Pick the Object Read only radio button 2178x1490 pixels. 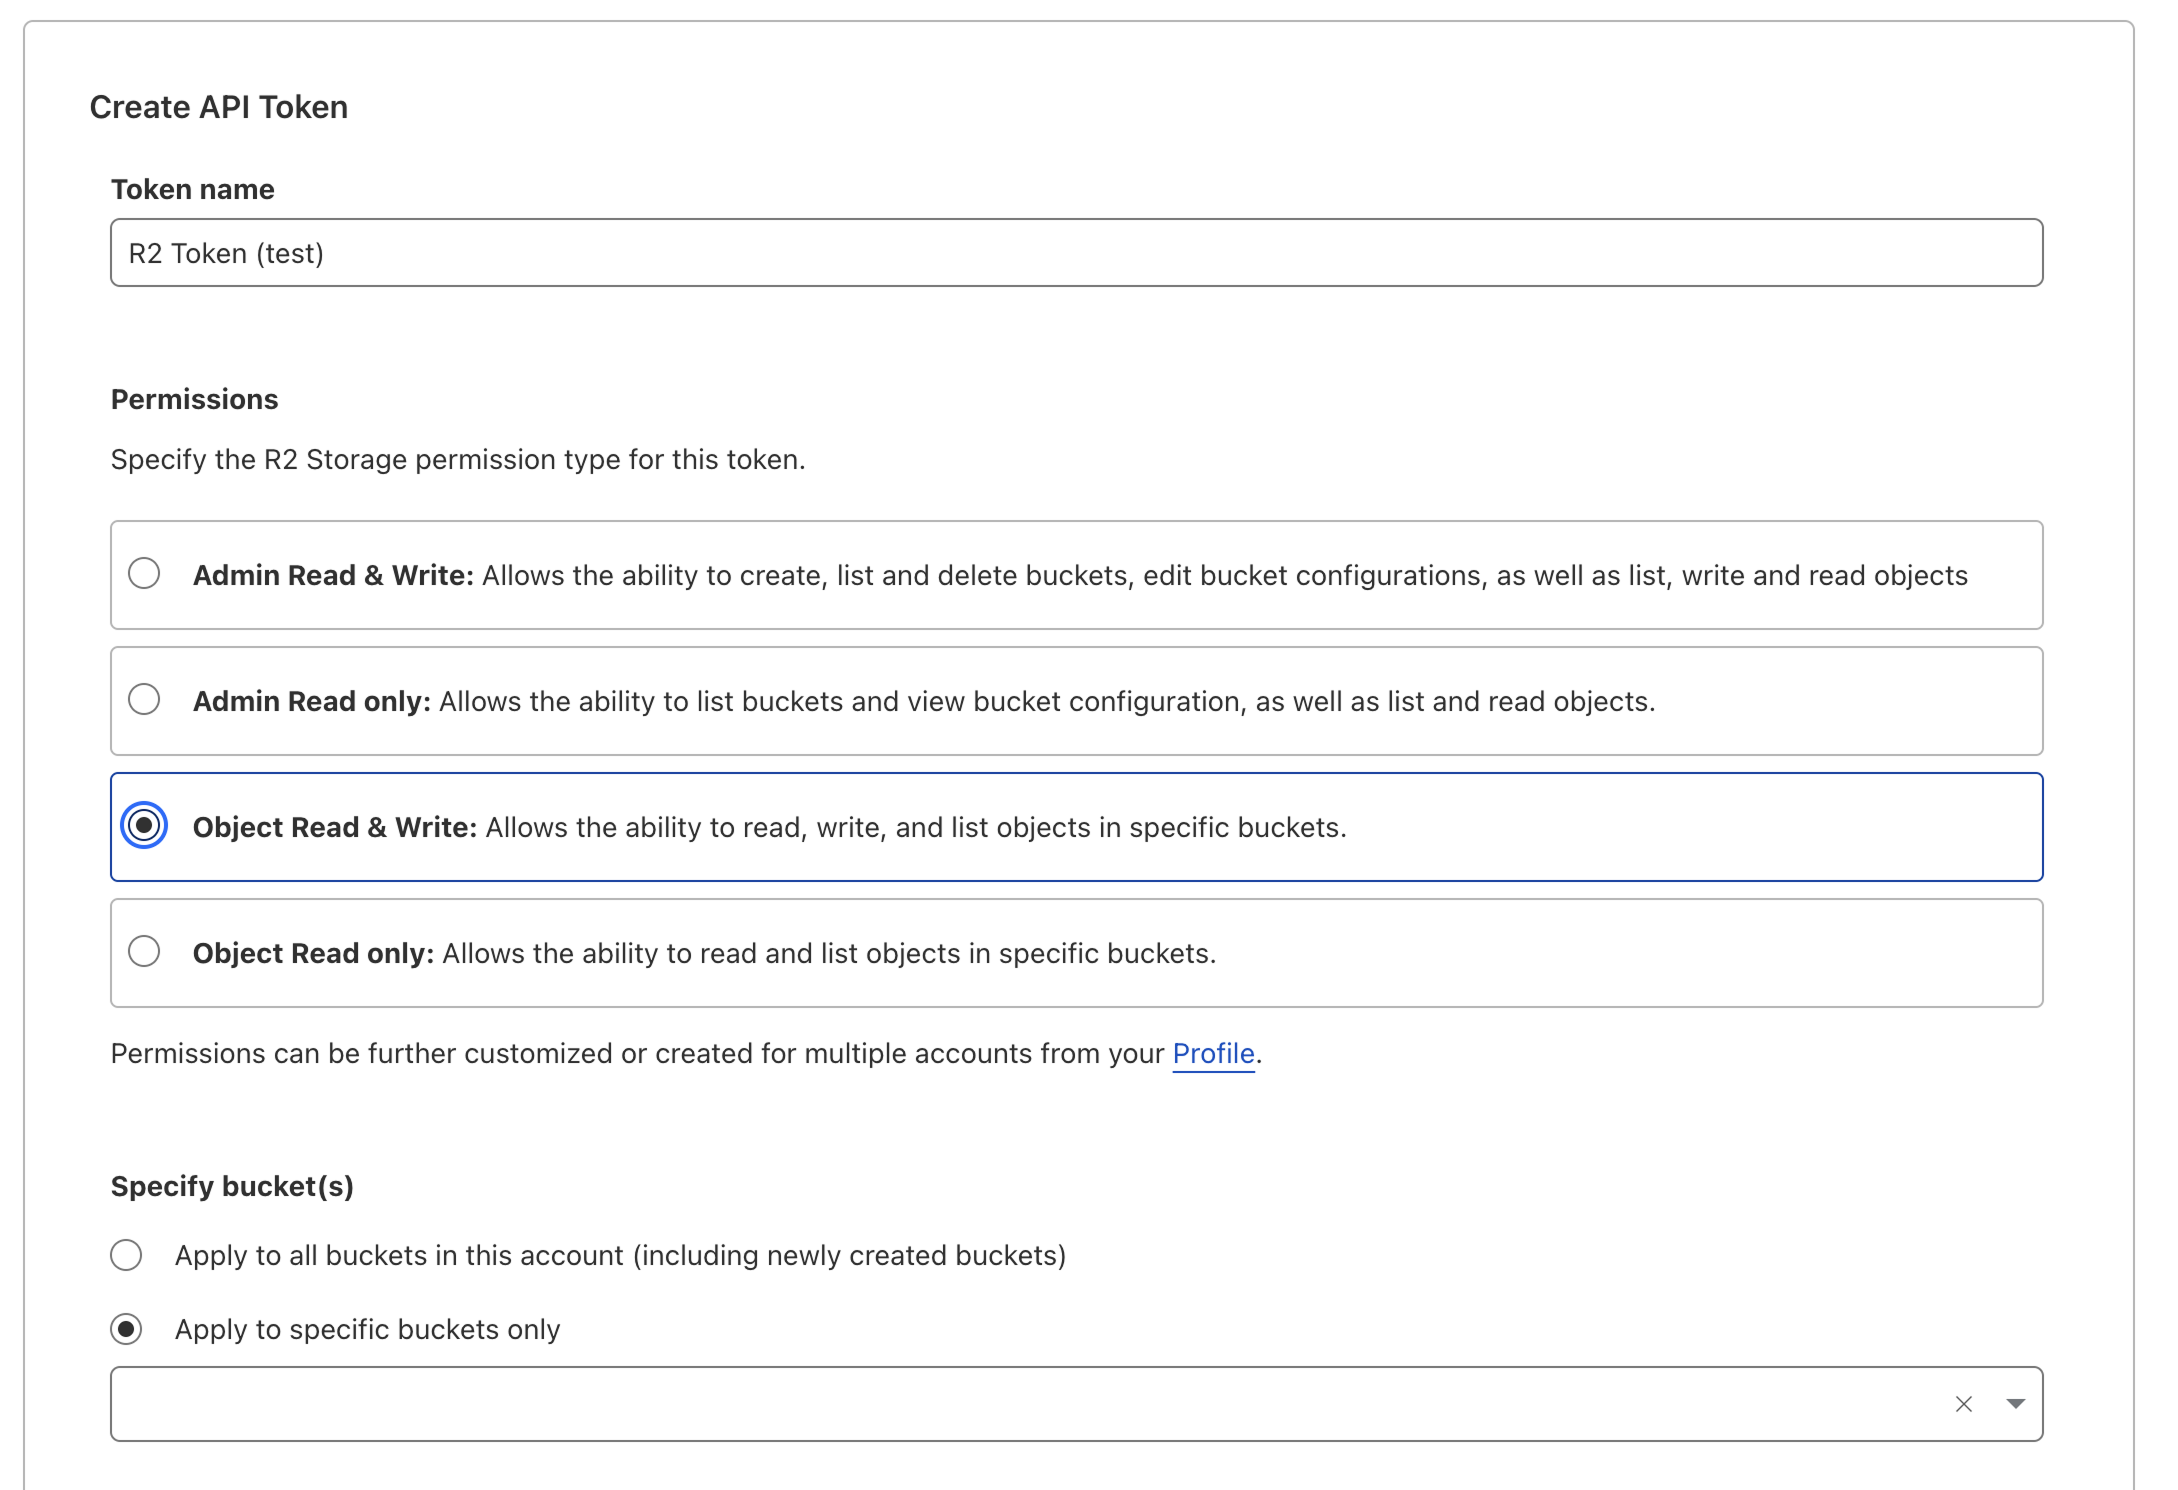144,951
